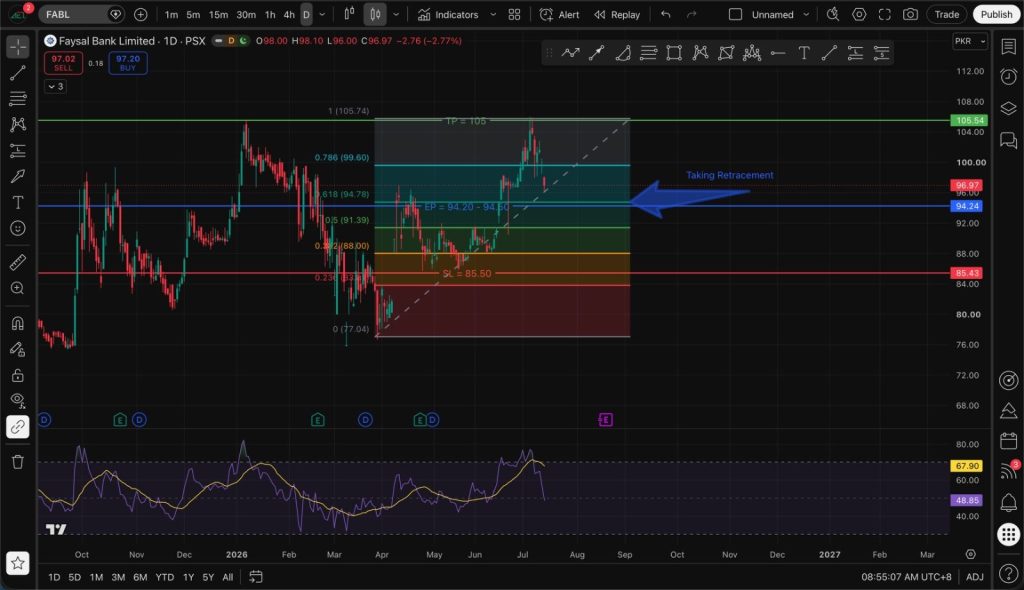Select the zoom in tool
The image size is (1024, 590).
(x=18, y=288)
